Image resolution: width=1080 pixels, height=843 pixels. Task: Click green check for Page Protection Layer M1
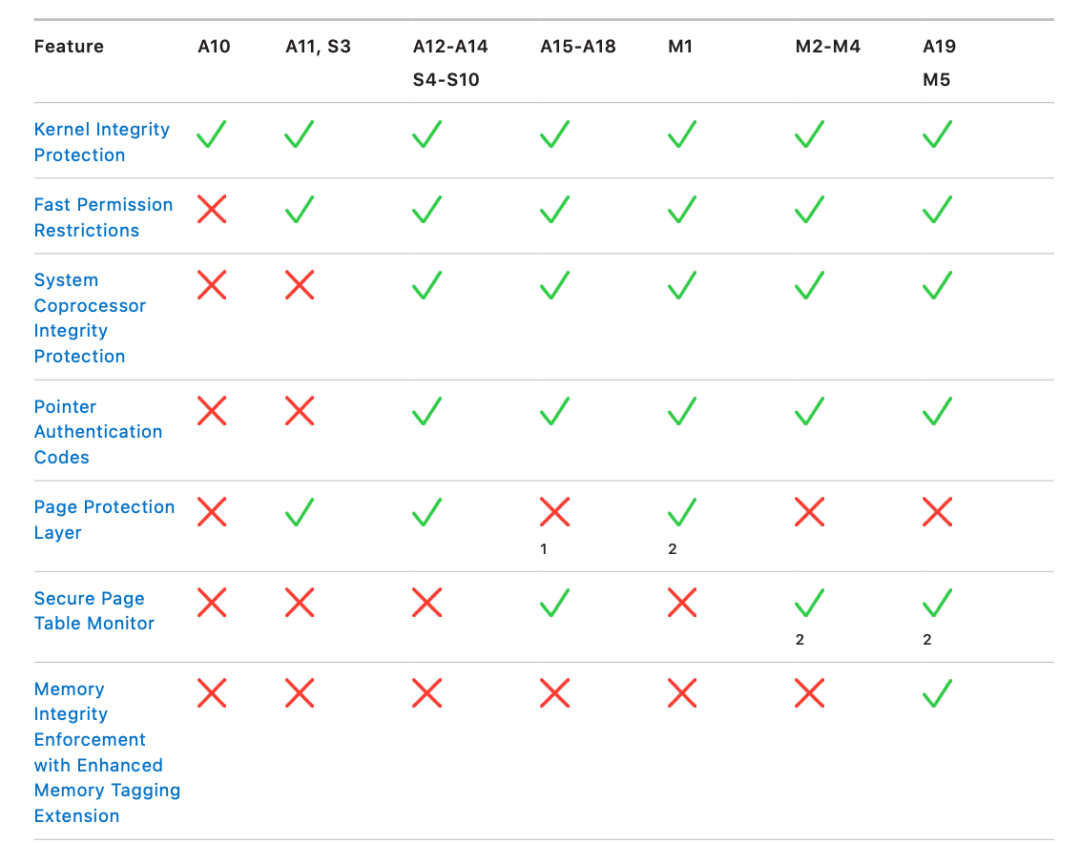click(682, 513)
